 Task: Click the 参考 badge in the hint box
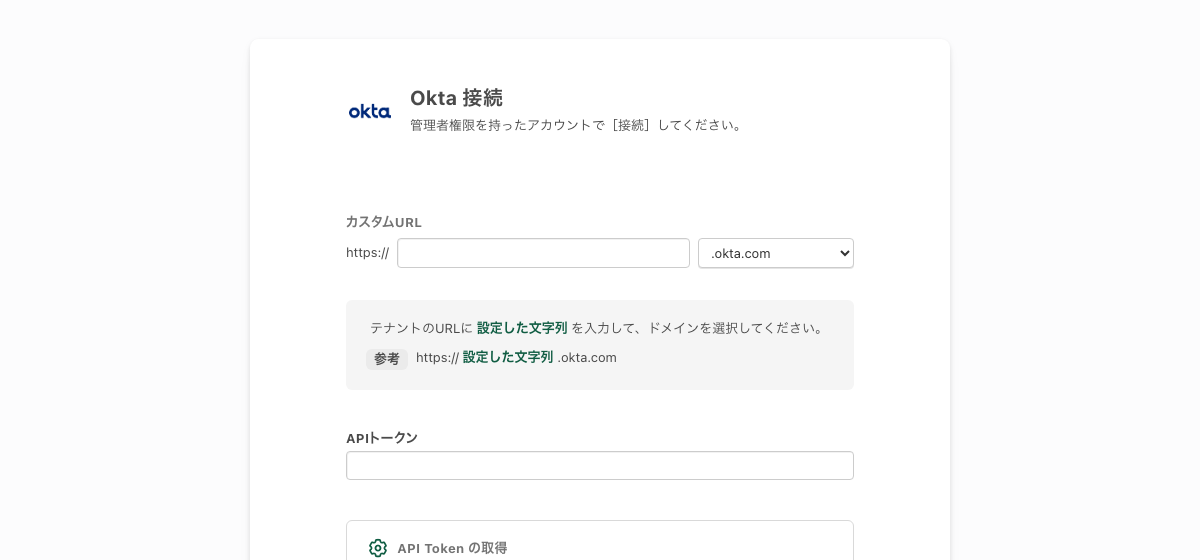coord(387,358)
